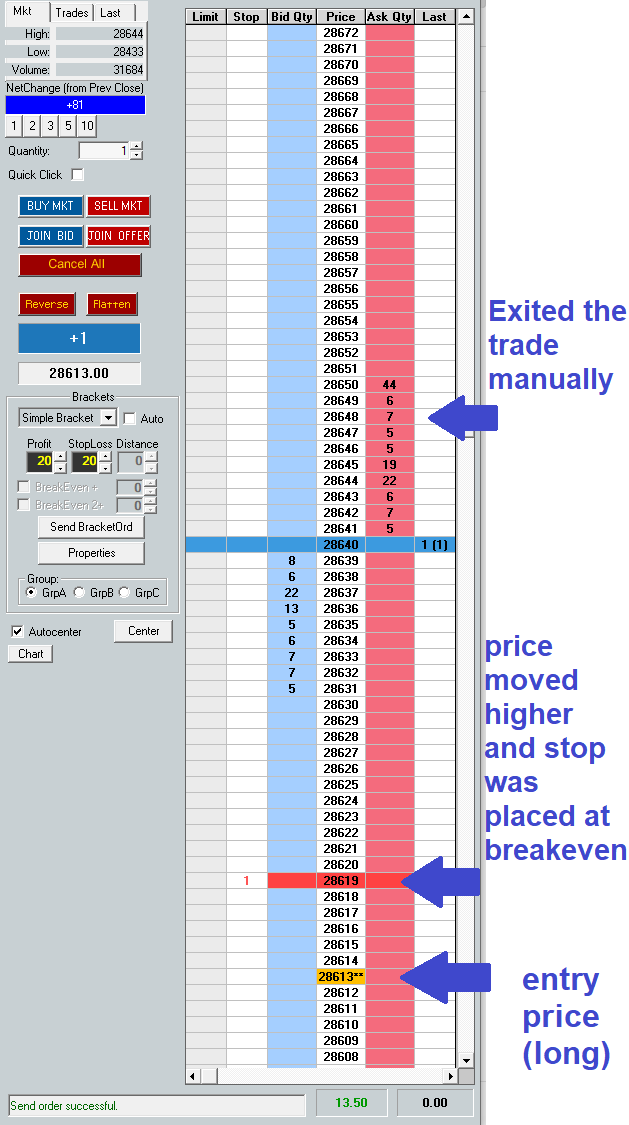Uncheck the Autocenter checkbox
Screen dimensions: 629x1125
click(17, 632)
